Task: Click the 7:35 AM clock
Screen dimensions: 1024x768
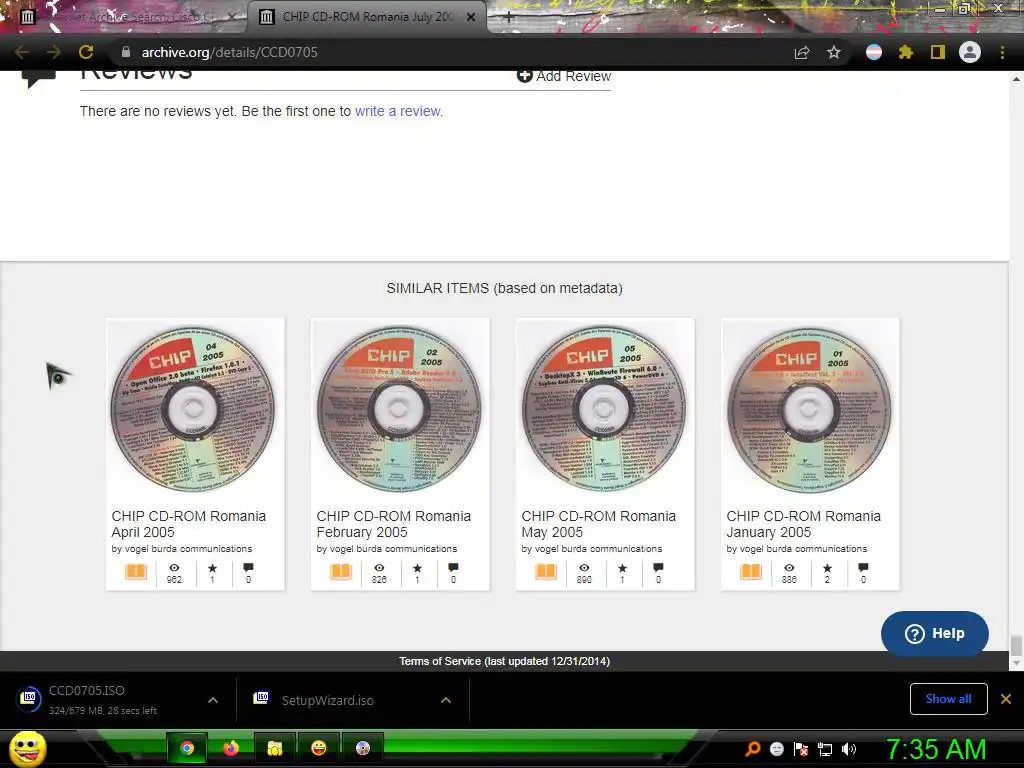Action: pyautogui.click(x=935, y=749)
